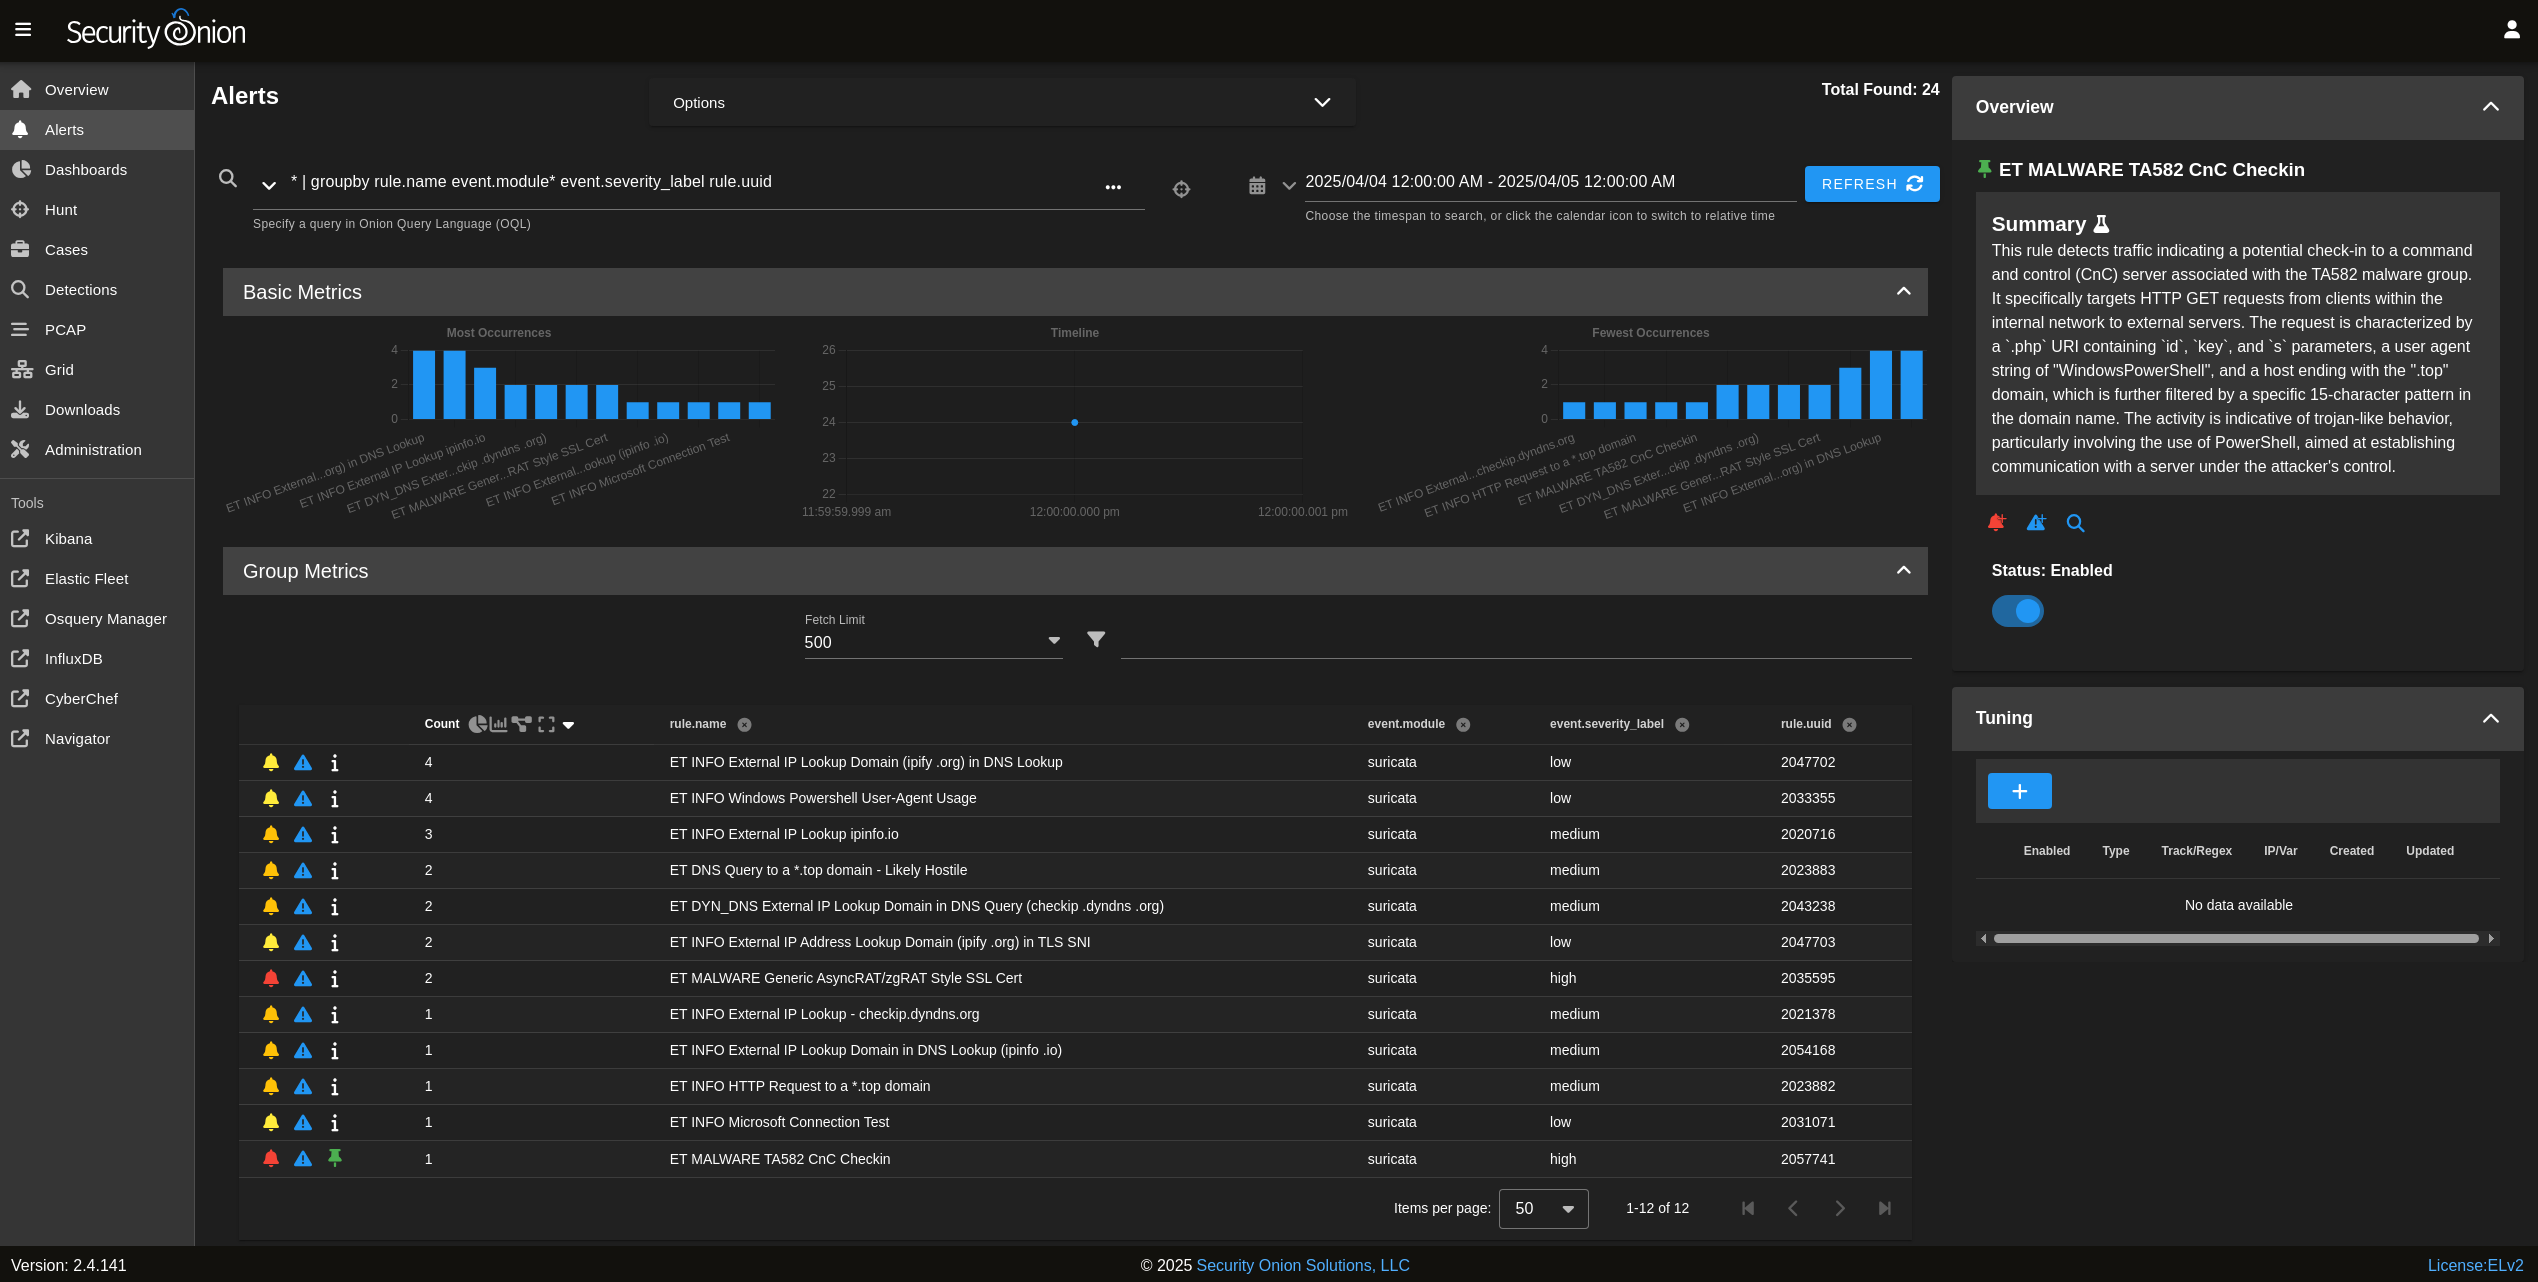
Task: Click the pie chart icon in Count header
Action: coord(478,724)
